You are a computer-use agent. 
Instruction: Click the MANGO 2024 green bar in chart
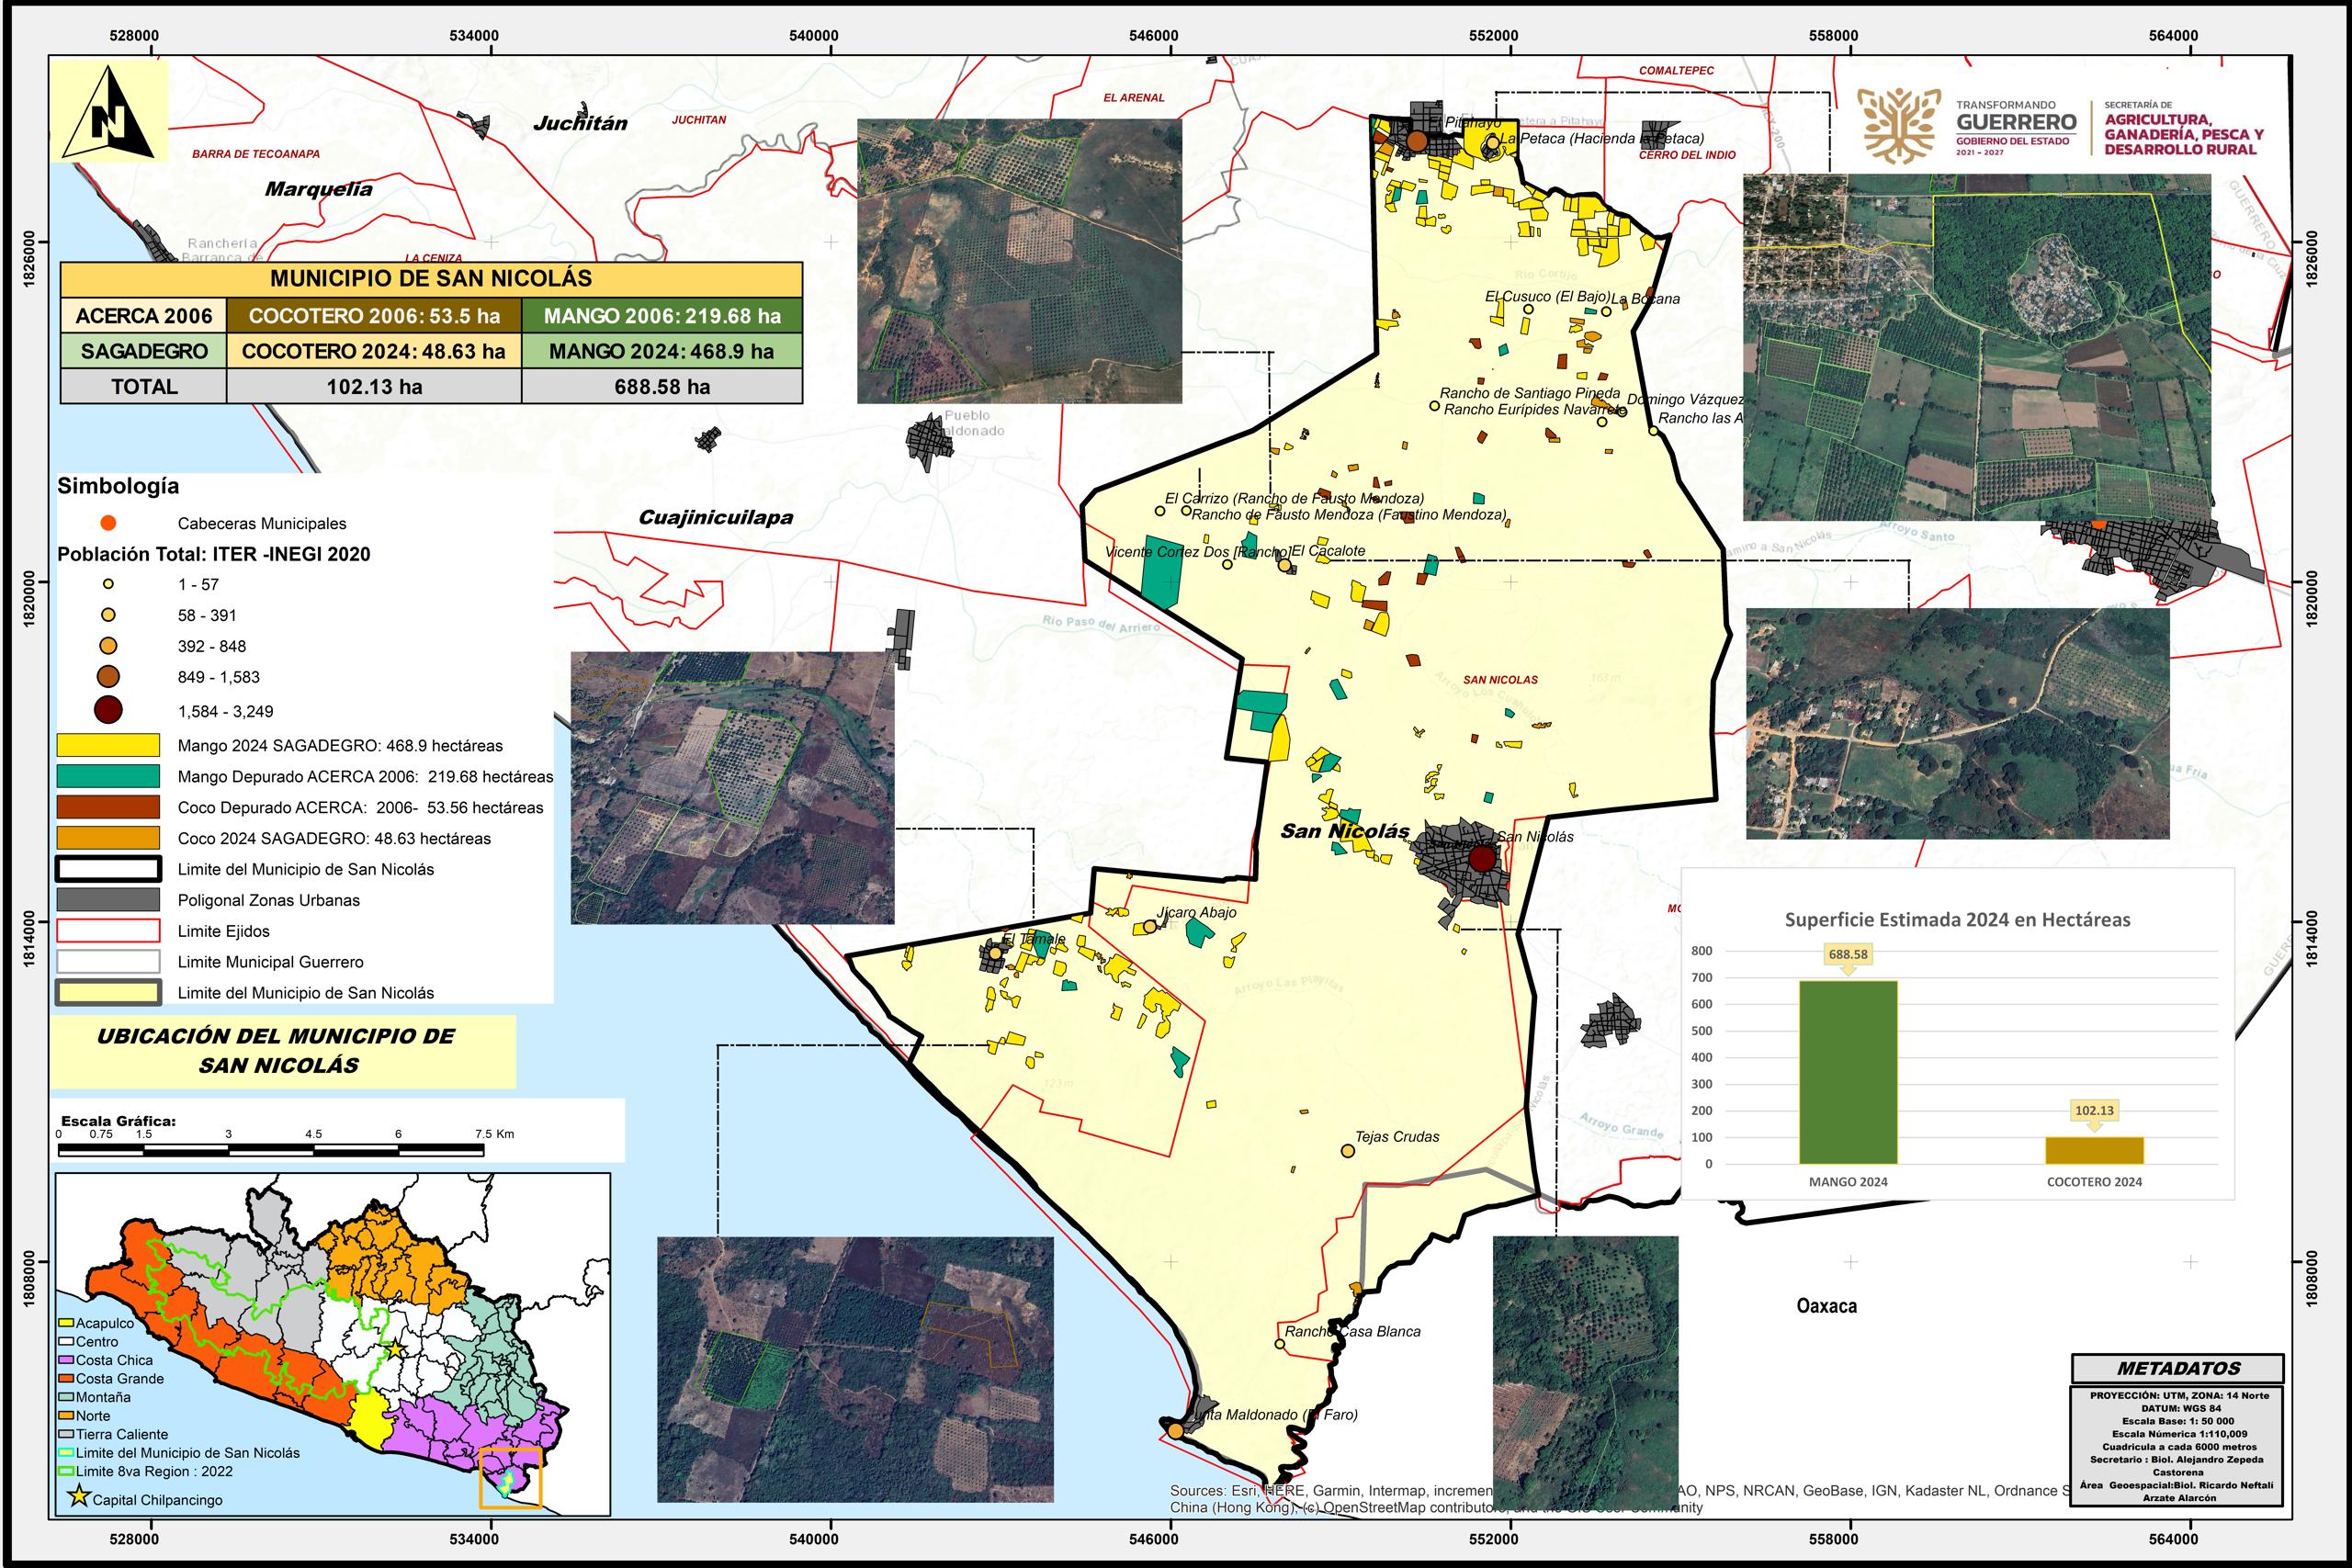1848,1072
